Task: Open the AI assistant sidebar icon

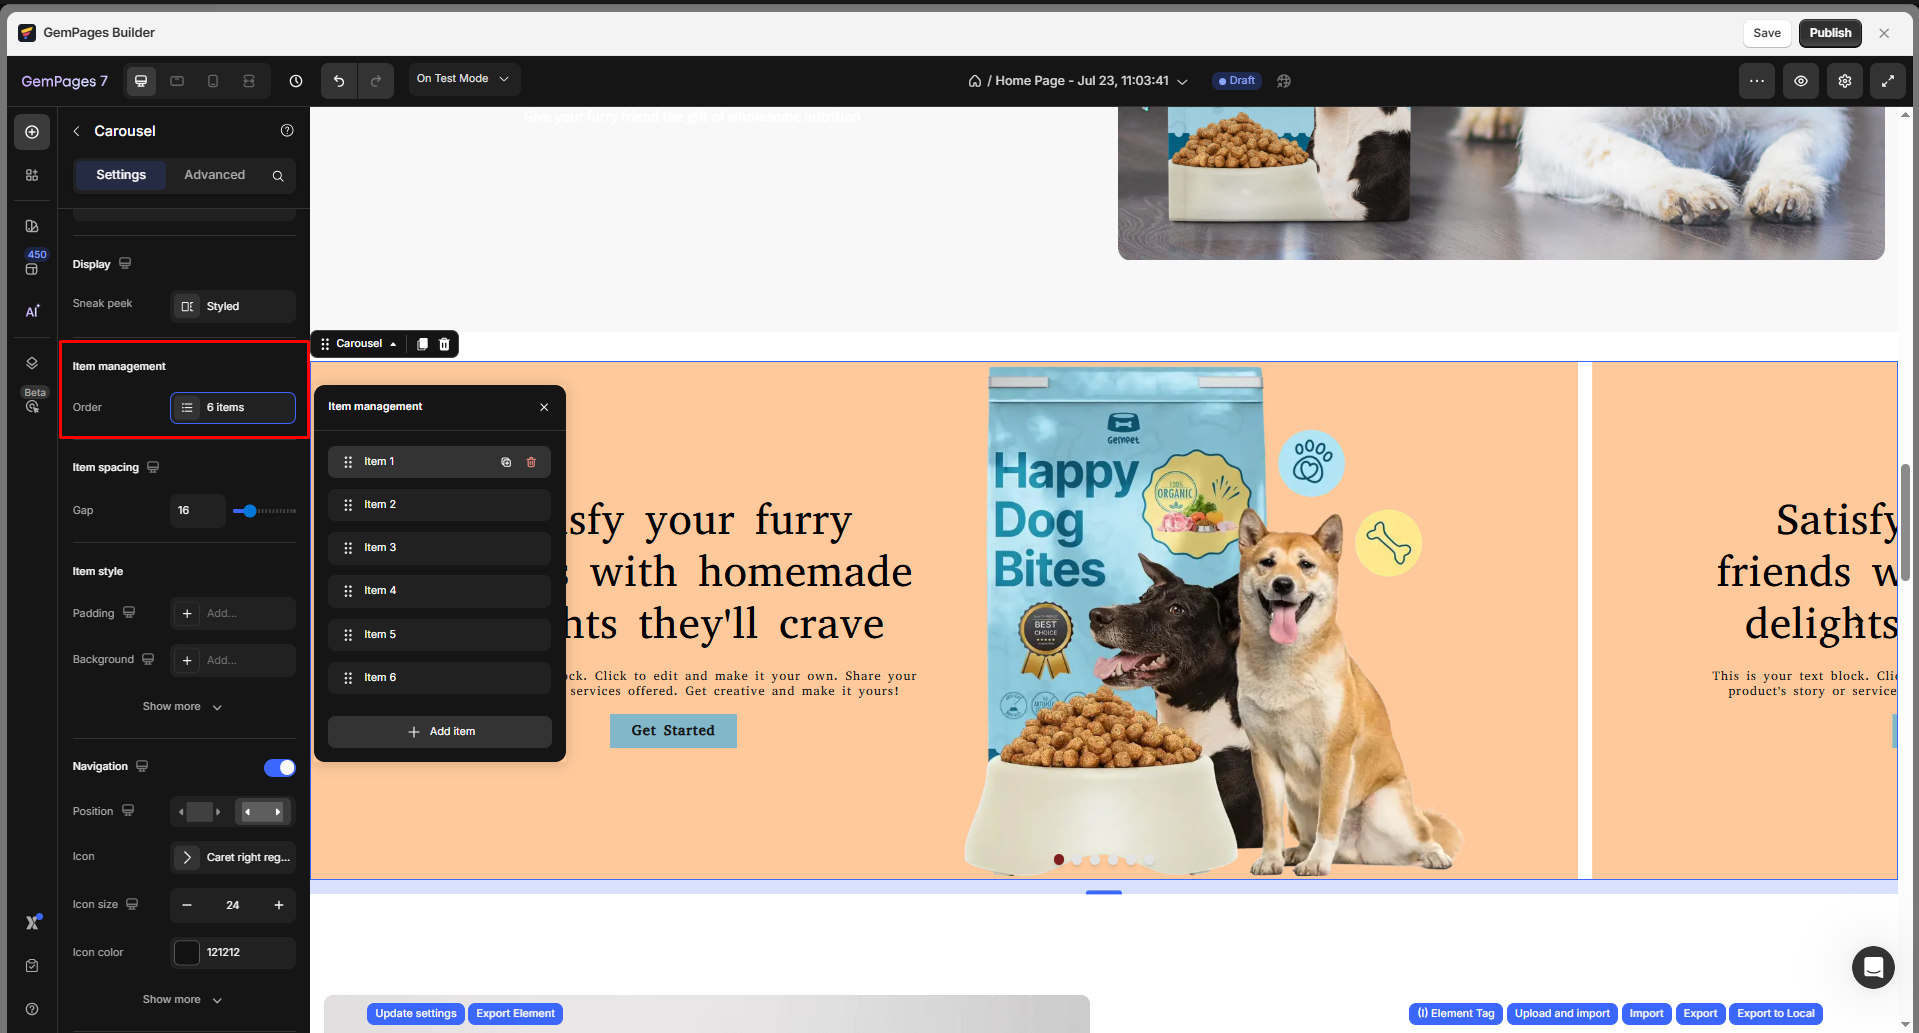Action: [32, 311]
